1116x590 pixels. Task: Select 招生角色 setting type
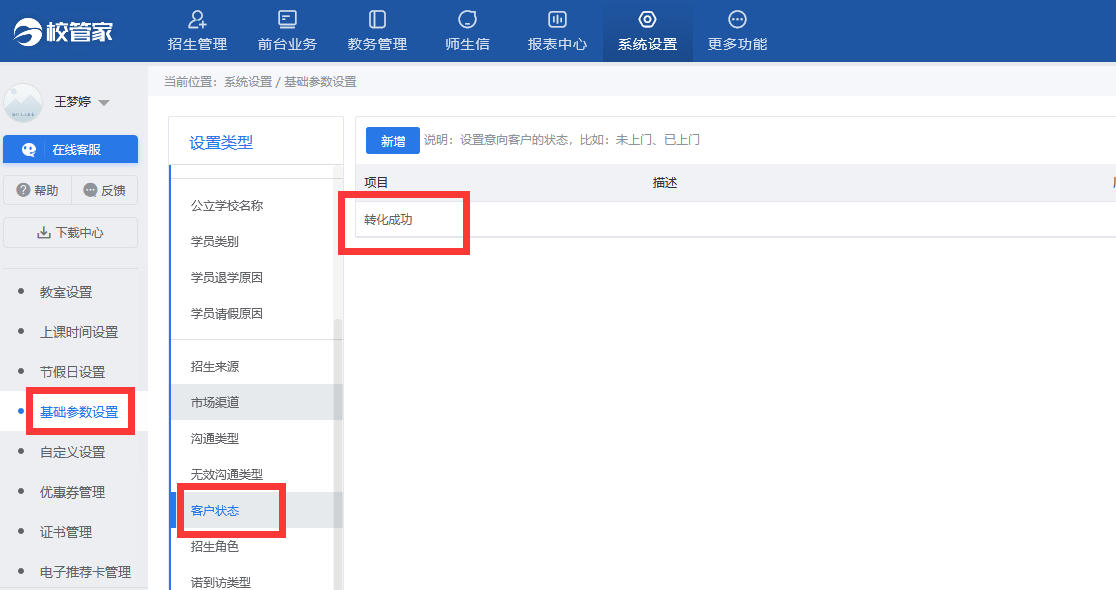tap(214, 546)
